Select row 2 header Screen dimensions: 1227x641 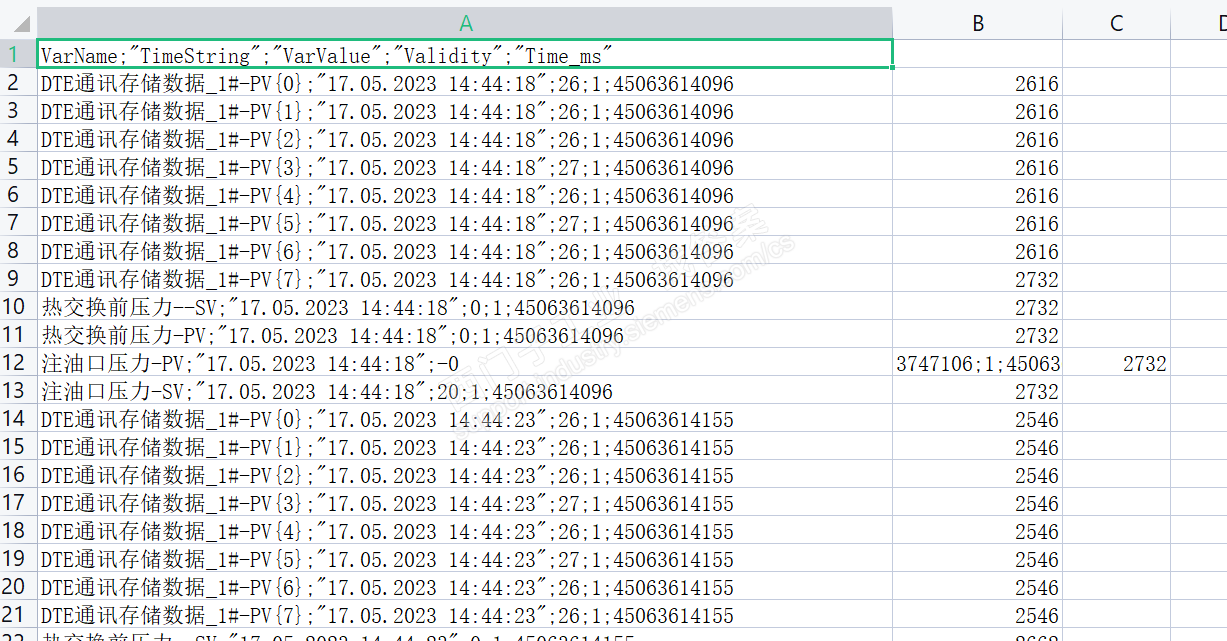pyautogui.click(x=18, y=83)
